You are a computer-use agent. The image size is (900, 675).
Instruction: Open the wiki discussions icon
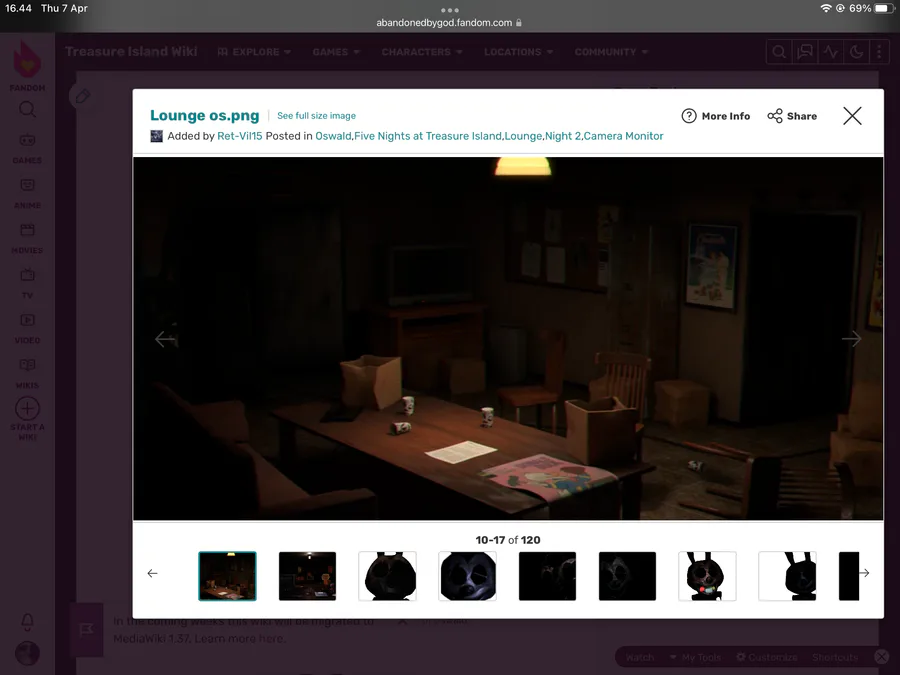pos(805,52)
